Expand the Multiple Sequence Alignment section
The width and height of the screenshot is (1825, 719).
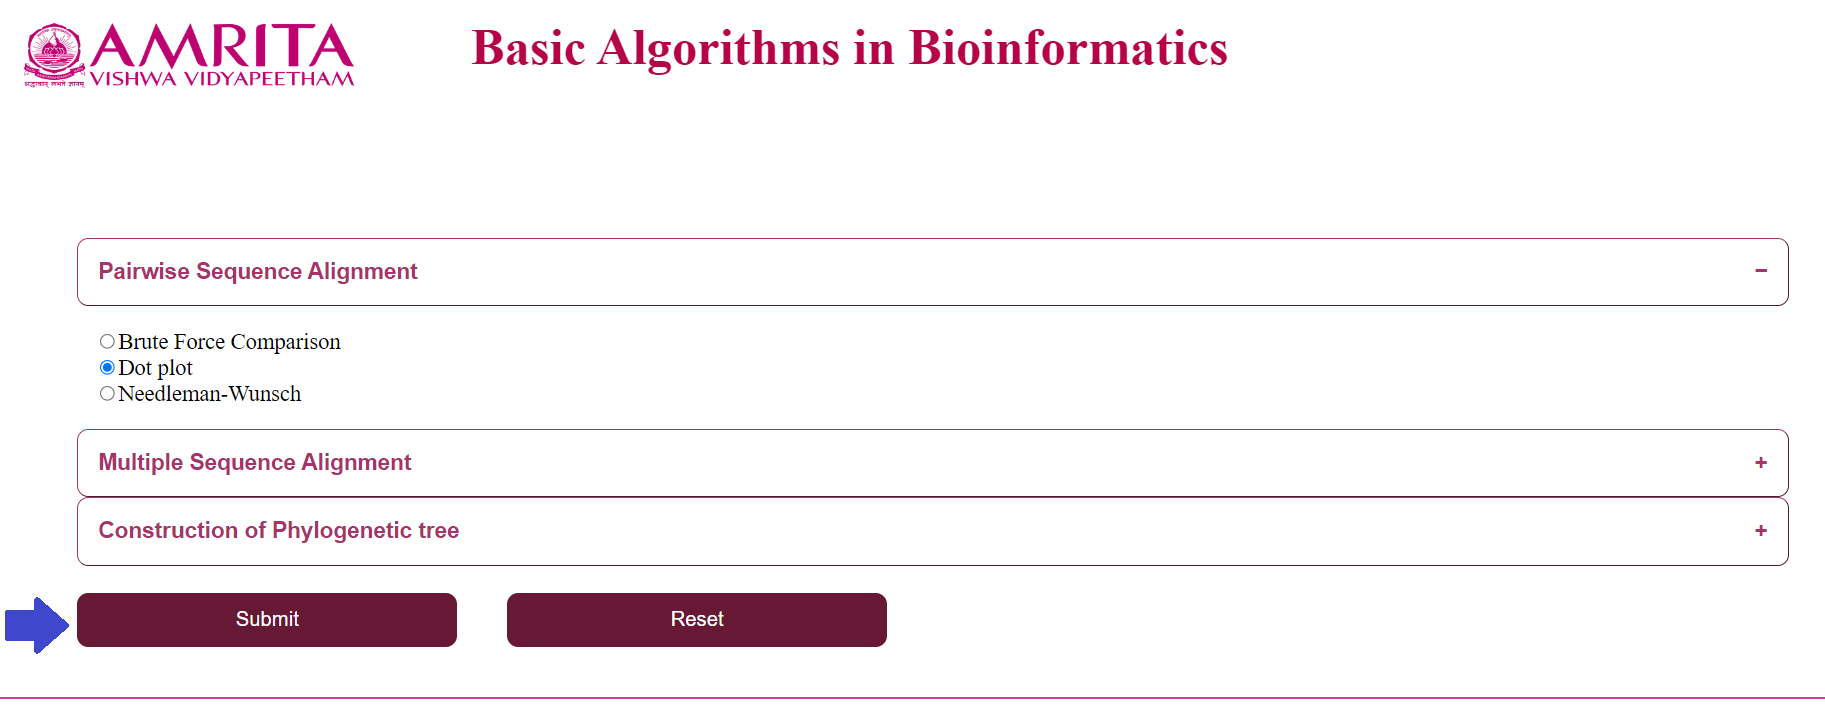932,463
